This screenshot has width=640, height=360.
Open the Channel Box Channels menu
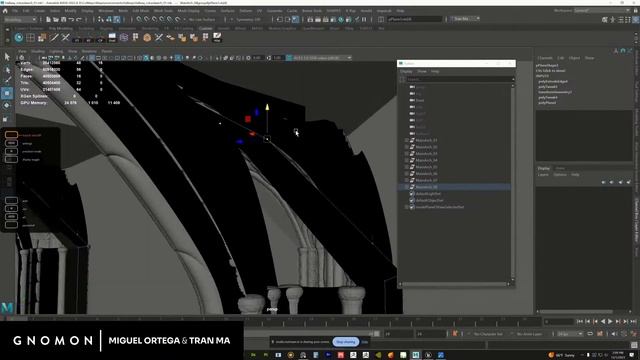tap(545, 58)
